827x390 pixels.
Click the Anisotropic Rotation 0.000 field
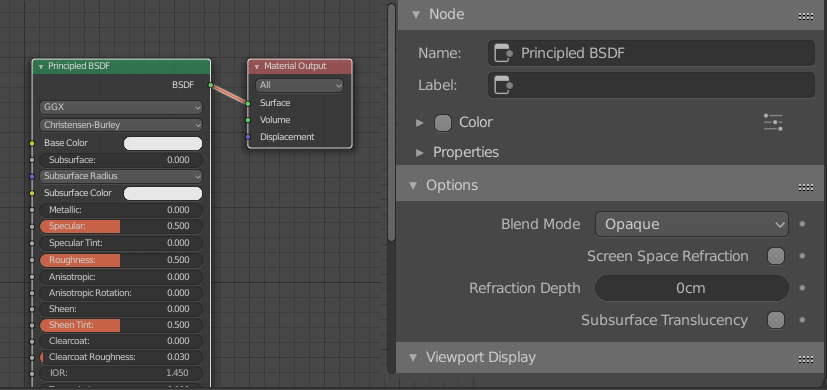pos(121,293)
